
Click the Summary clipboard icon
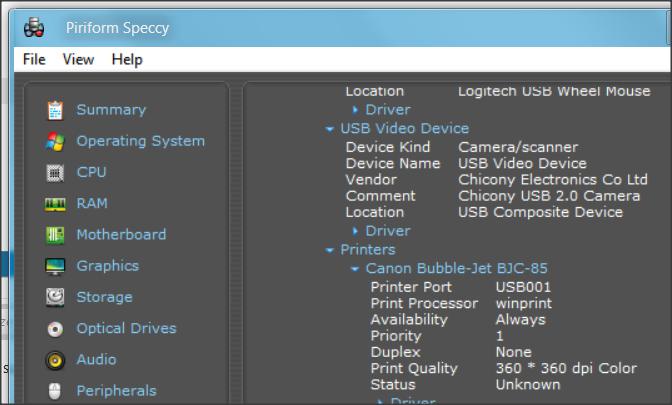[55, 110]
